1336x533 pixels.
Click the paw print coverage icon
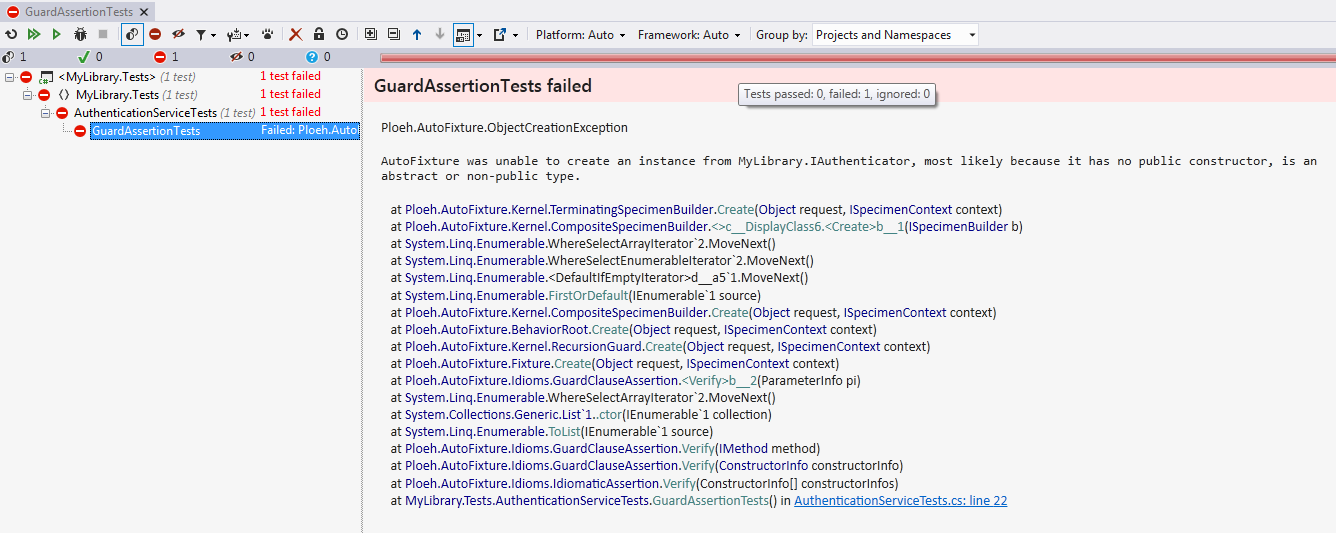click(268, 34)
